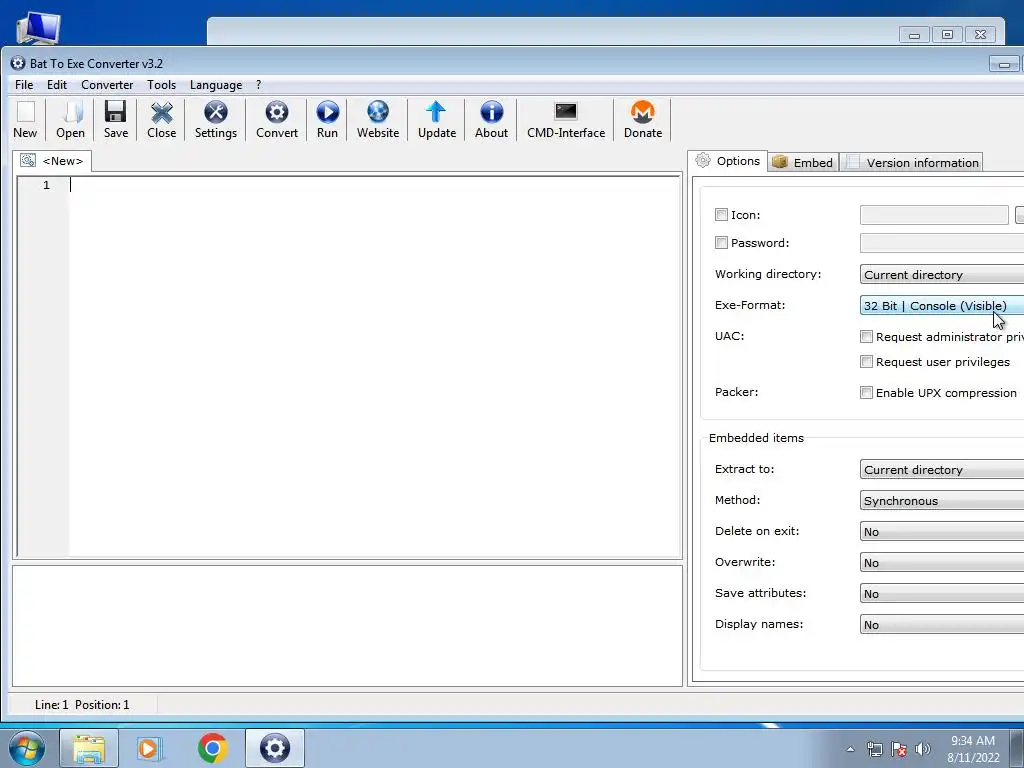Click the Windows Start orb
Image resolution: width=1024 pixels, height=768 pixels.
coord(27,748)
